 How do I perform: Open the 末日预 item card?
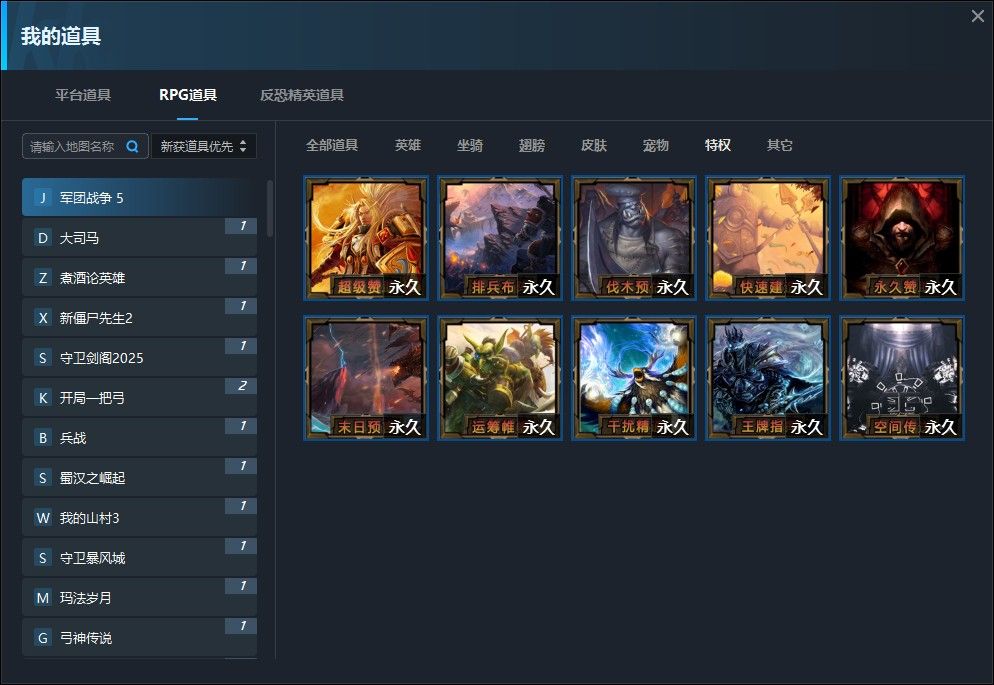coord(366,378)
